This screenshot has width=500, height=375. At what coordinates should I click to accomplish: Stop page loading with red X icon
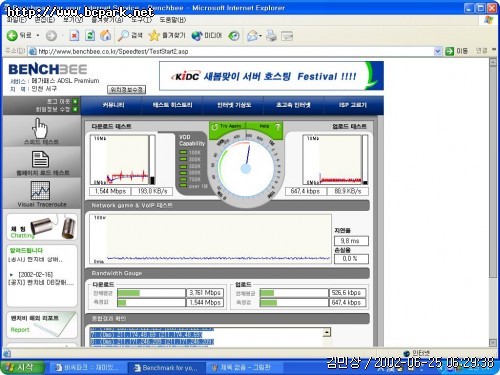(74, 35)
